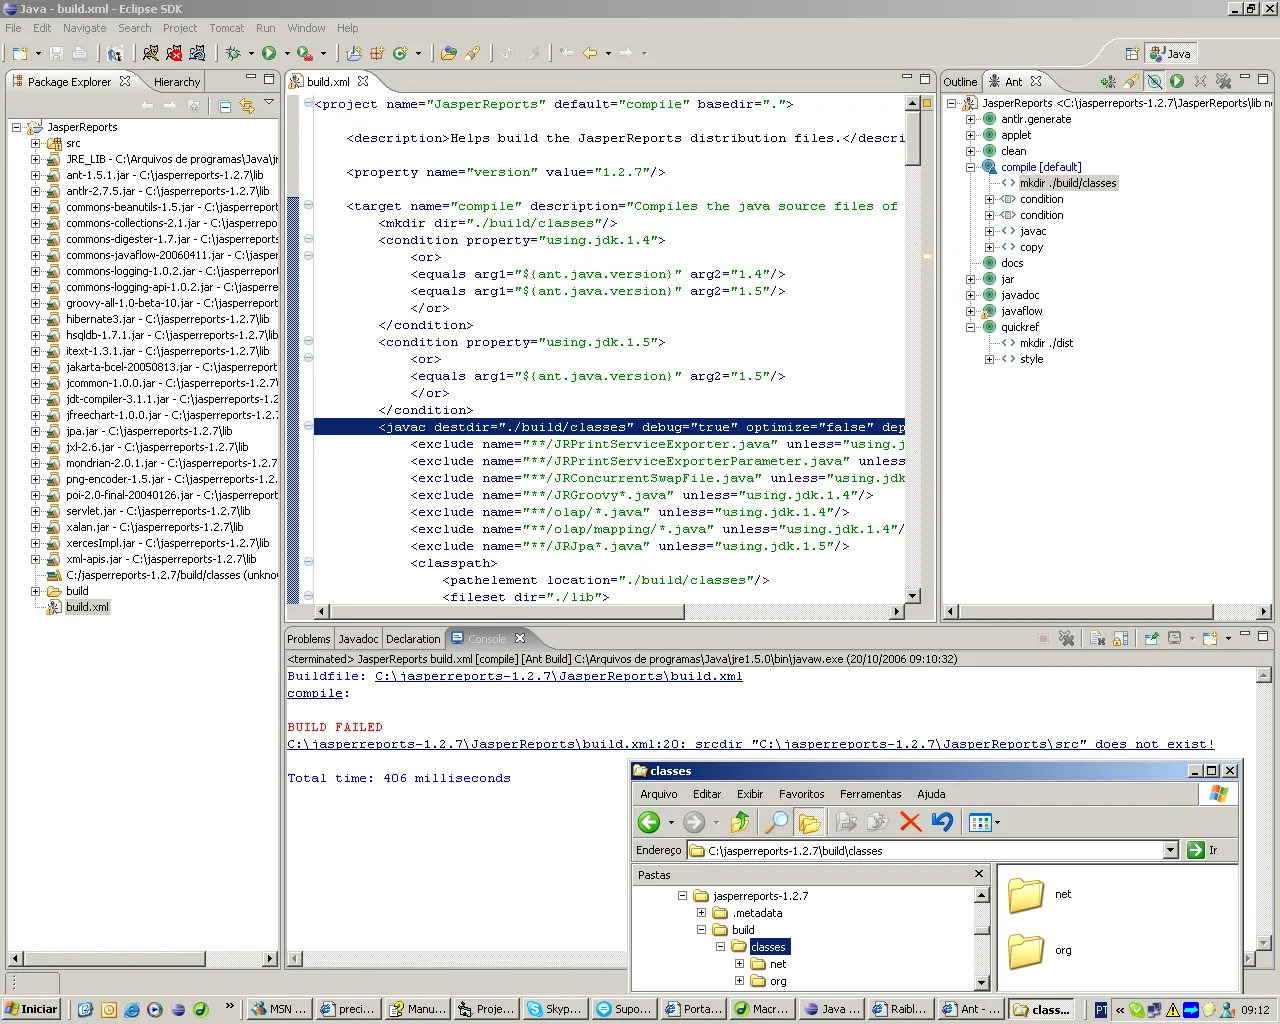Click Remove All Terminated Launches in Console

[x=1067, y=638]
